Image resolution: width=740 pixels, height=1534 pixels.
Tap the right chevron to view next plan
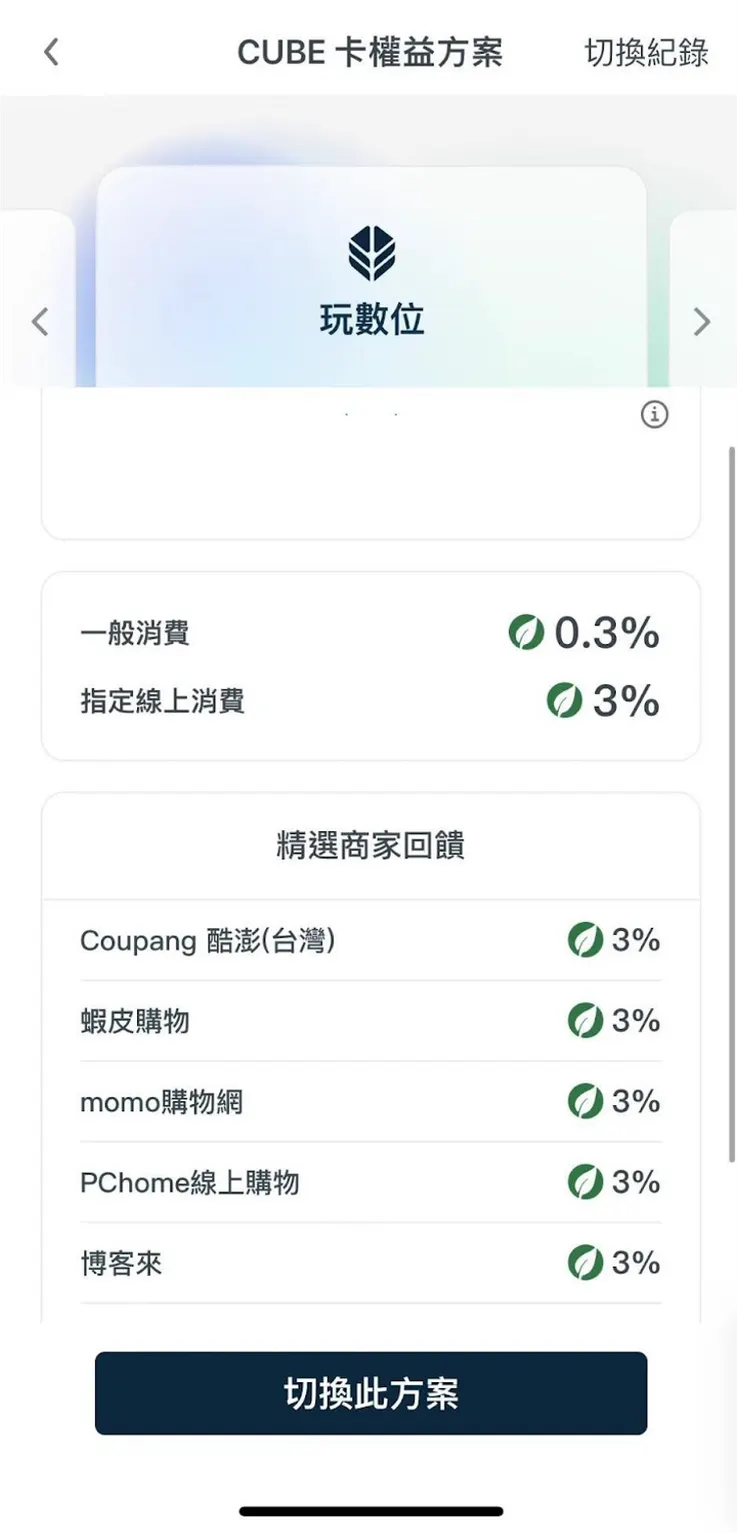tap(701, 321)
